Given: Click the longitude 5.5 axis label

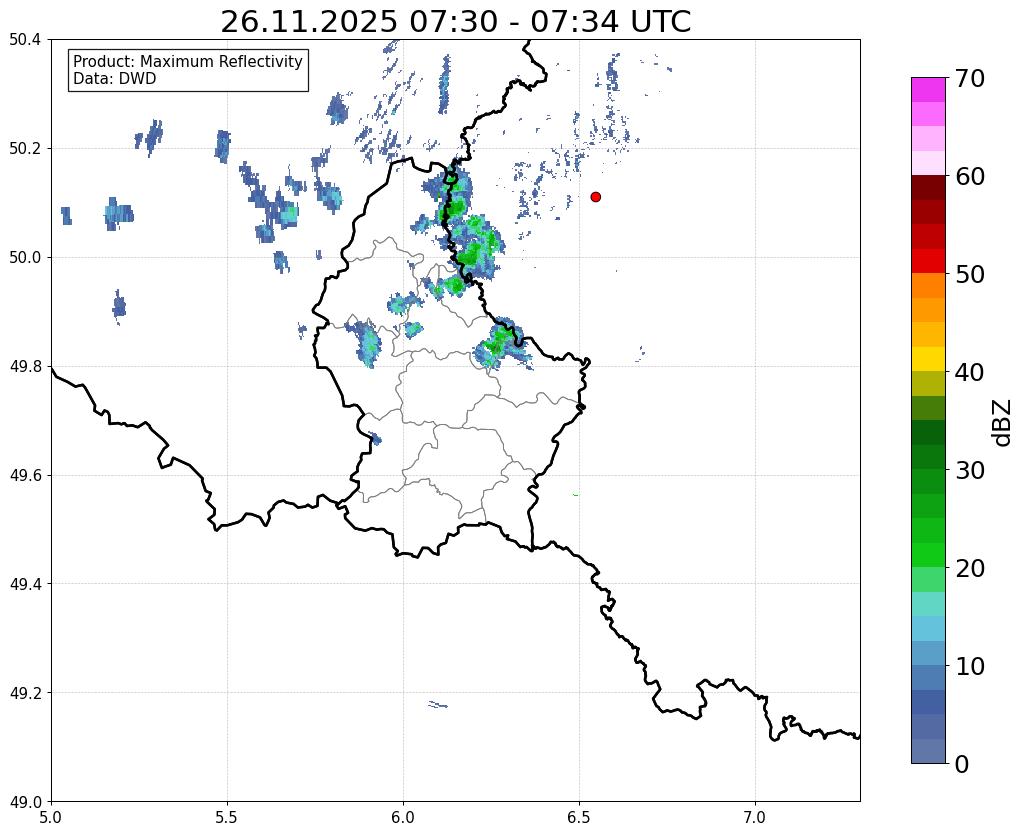Looking at the screenshot, I should click(x=227, y=817).
